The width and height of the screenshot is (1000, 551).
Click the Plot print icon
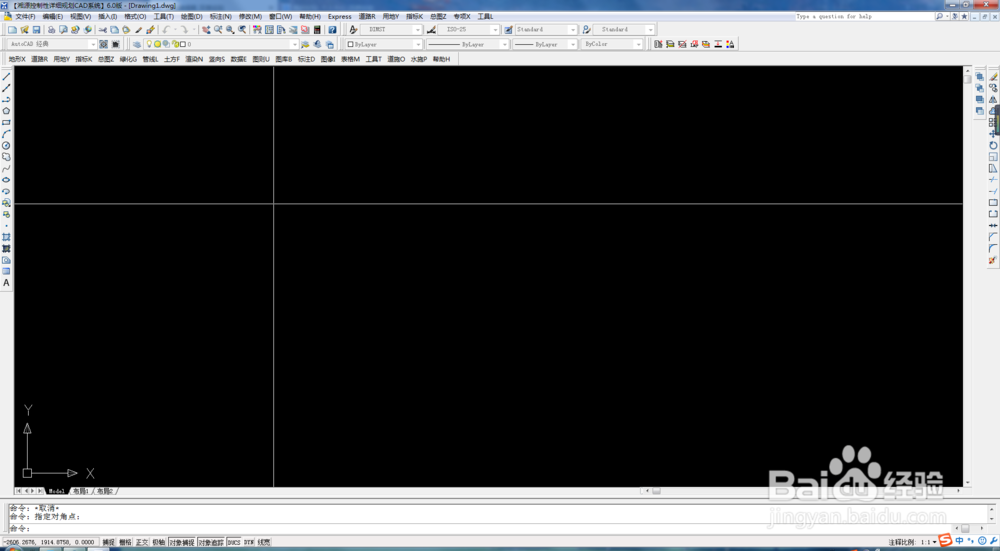point(52,30)
